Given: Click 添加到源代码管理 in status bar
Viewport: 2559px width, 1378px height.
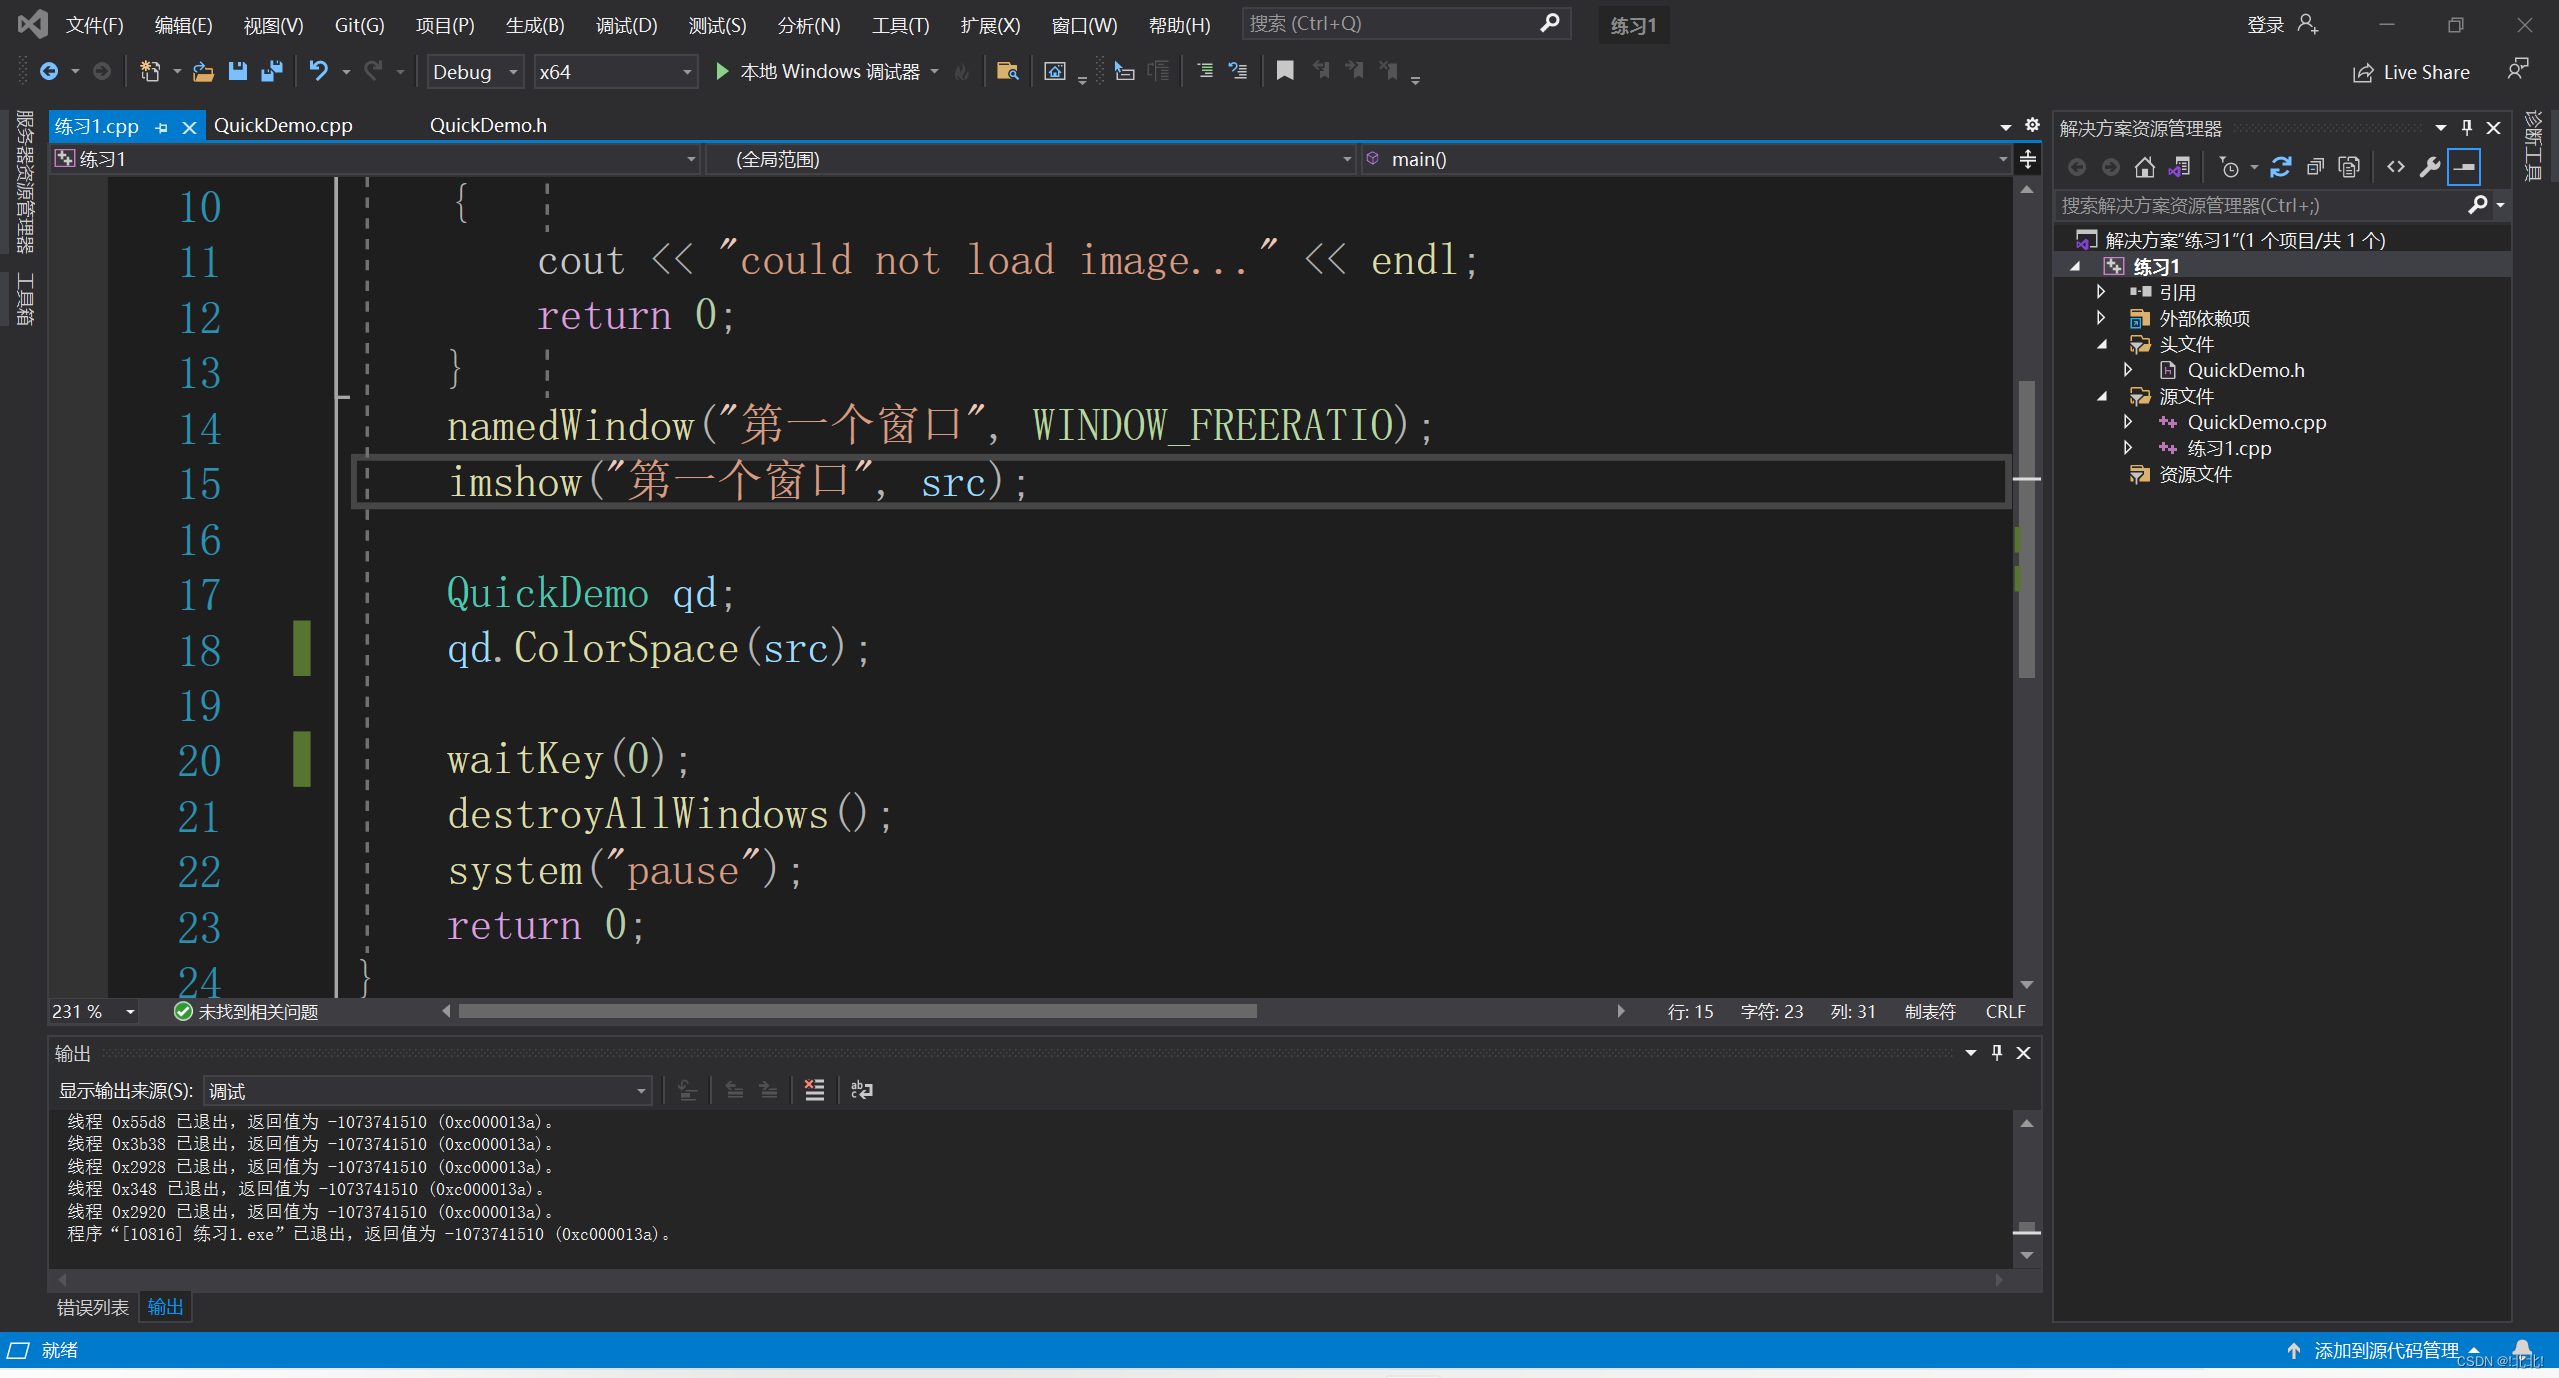Looking at the screenshot, I should pyautogui.click(x=2384, y=1350).
